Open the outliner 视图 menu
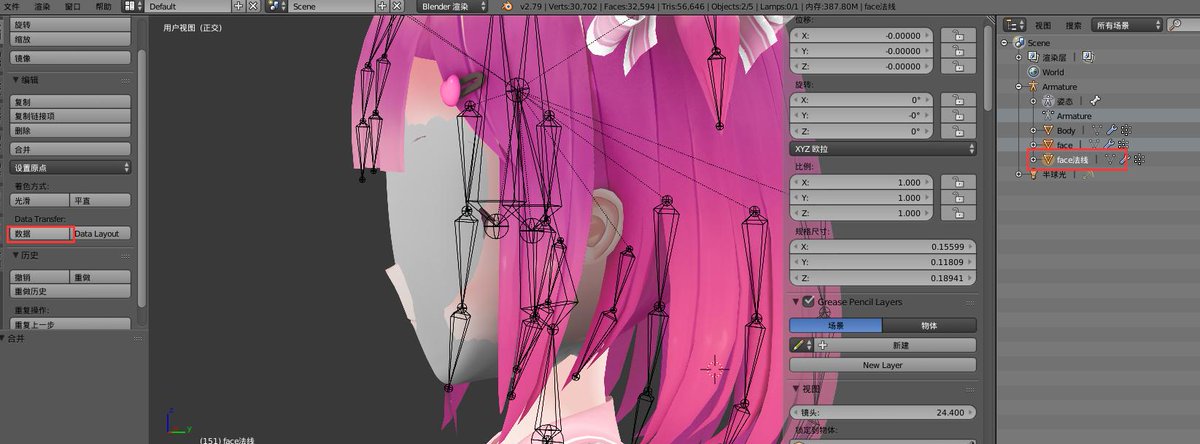Image resolution: width=1200 pixels, height=444 pixels. point(1043,24)
